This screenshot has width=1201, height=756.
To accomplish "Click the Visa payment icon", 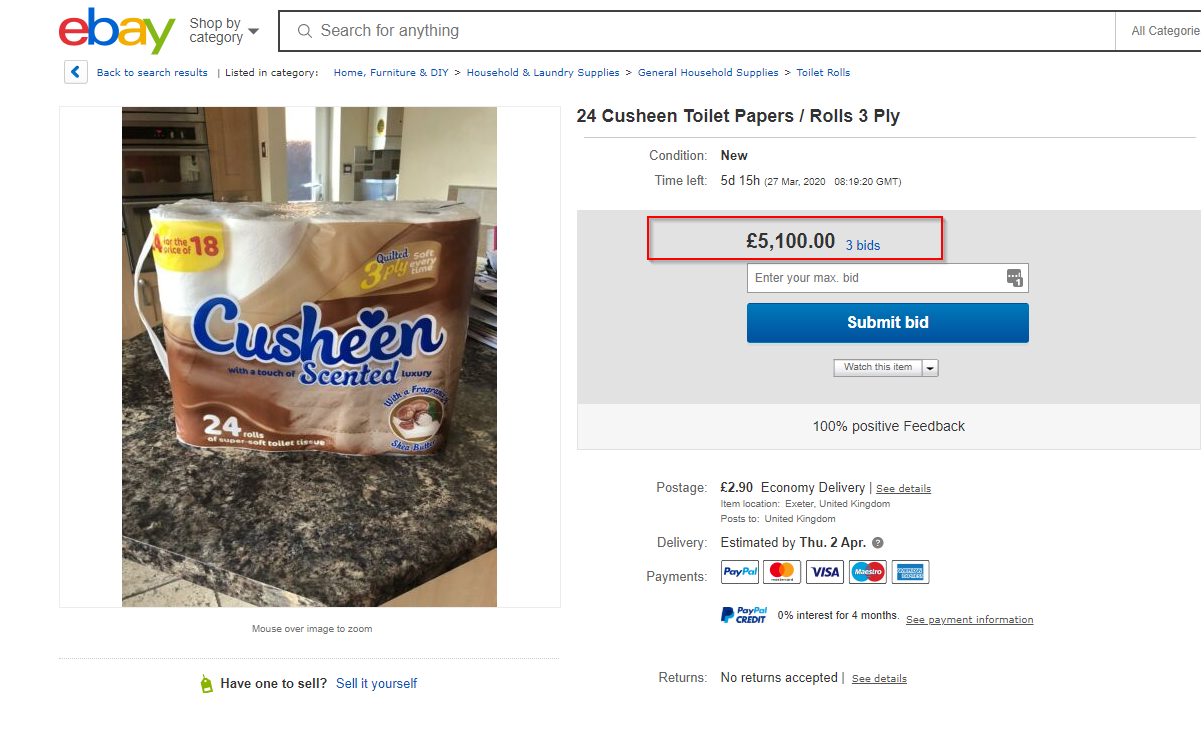I will click(825, 572).
